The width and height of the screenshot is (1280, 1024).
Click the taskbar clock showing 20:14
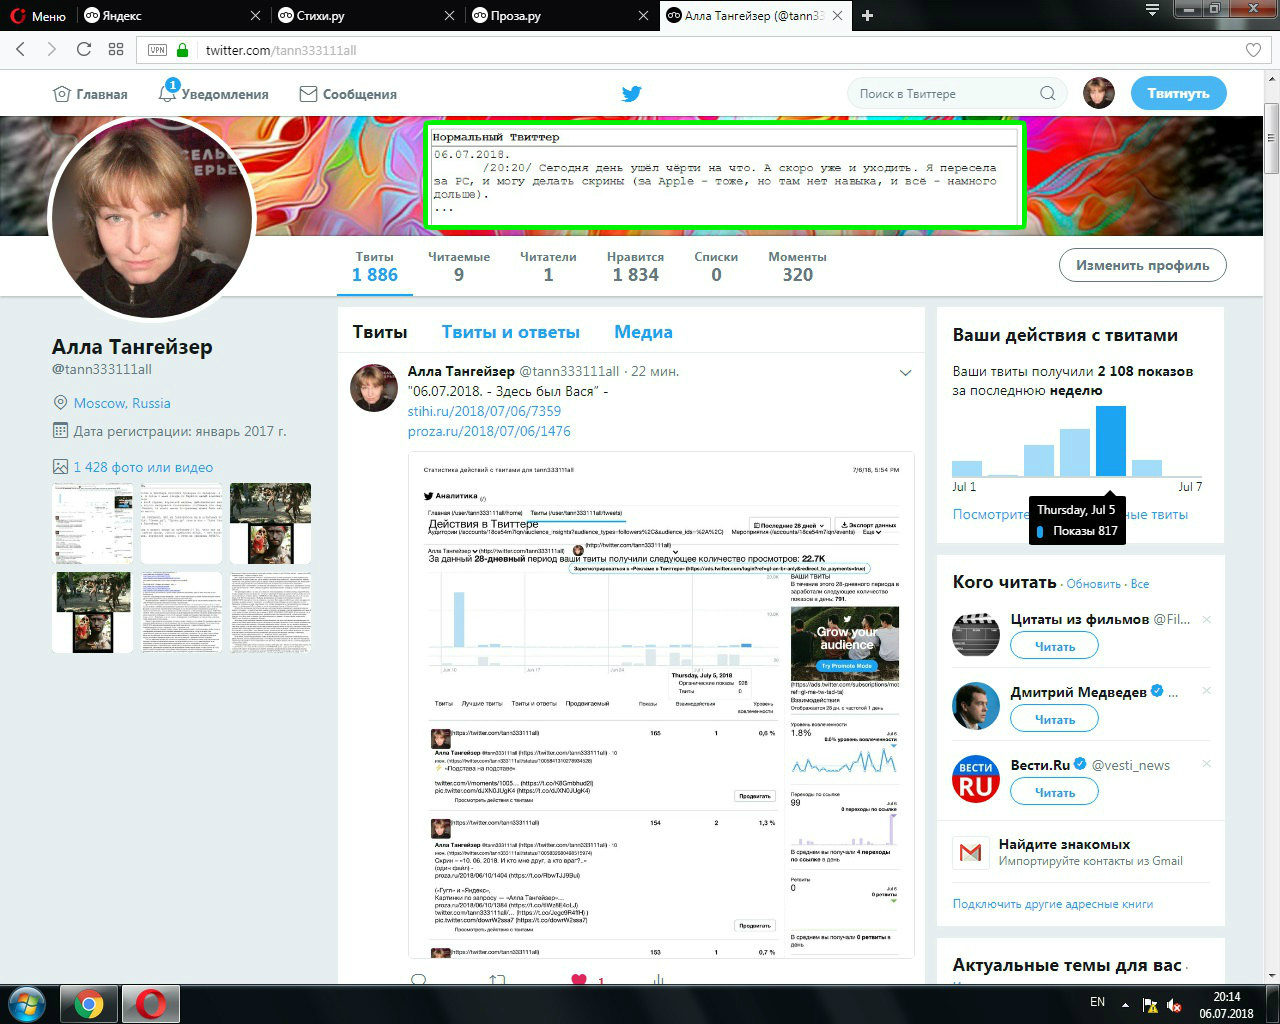1226,1005
